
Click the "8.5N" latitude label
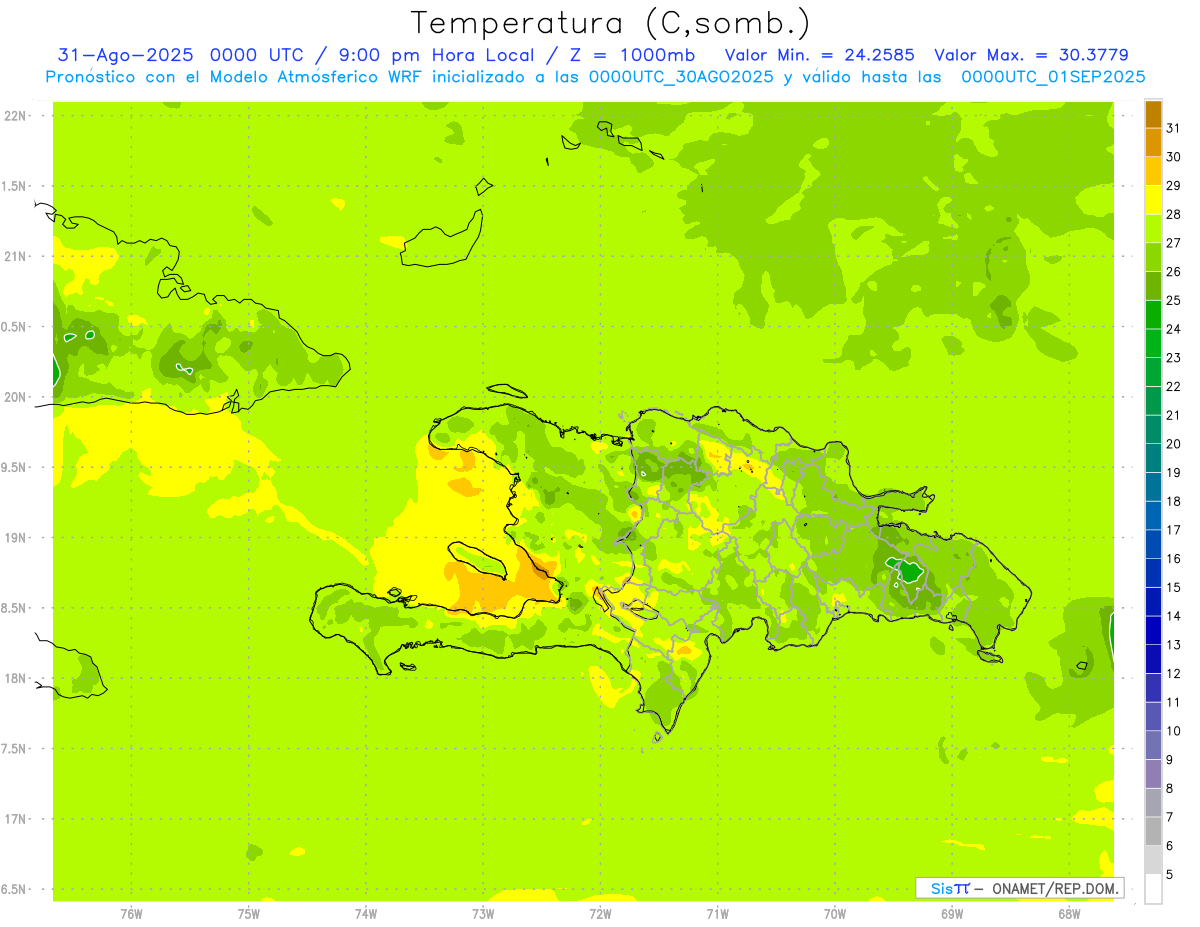pos(15,608)
